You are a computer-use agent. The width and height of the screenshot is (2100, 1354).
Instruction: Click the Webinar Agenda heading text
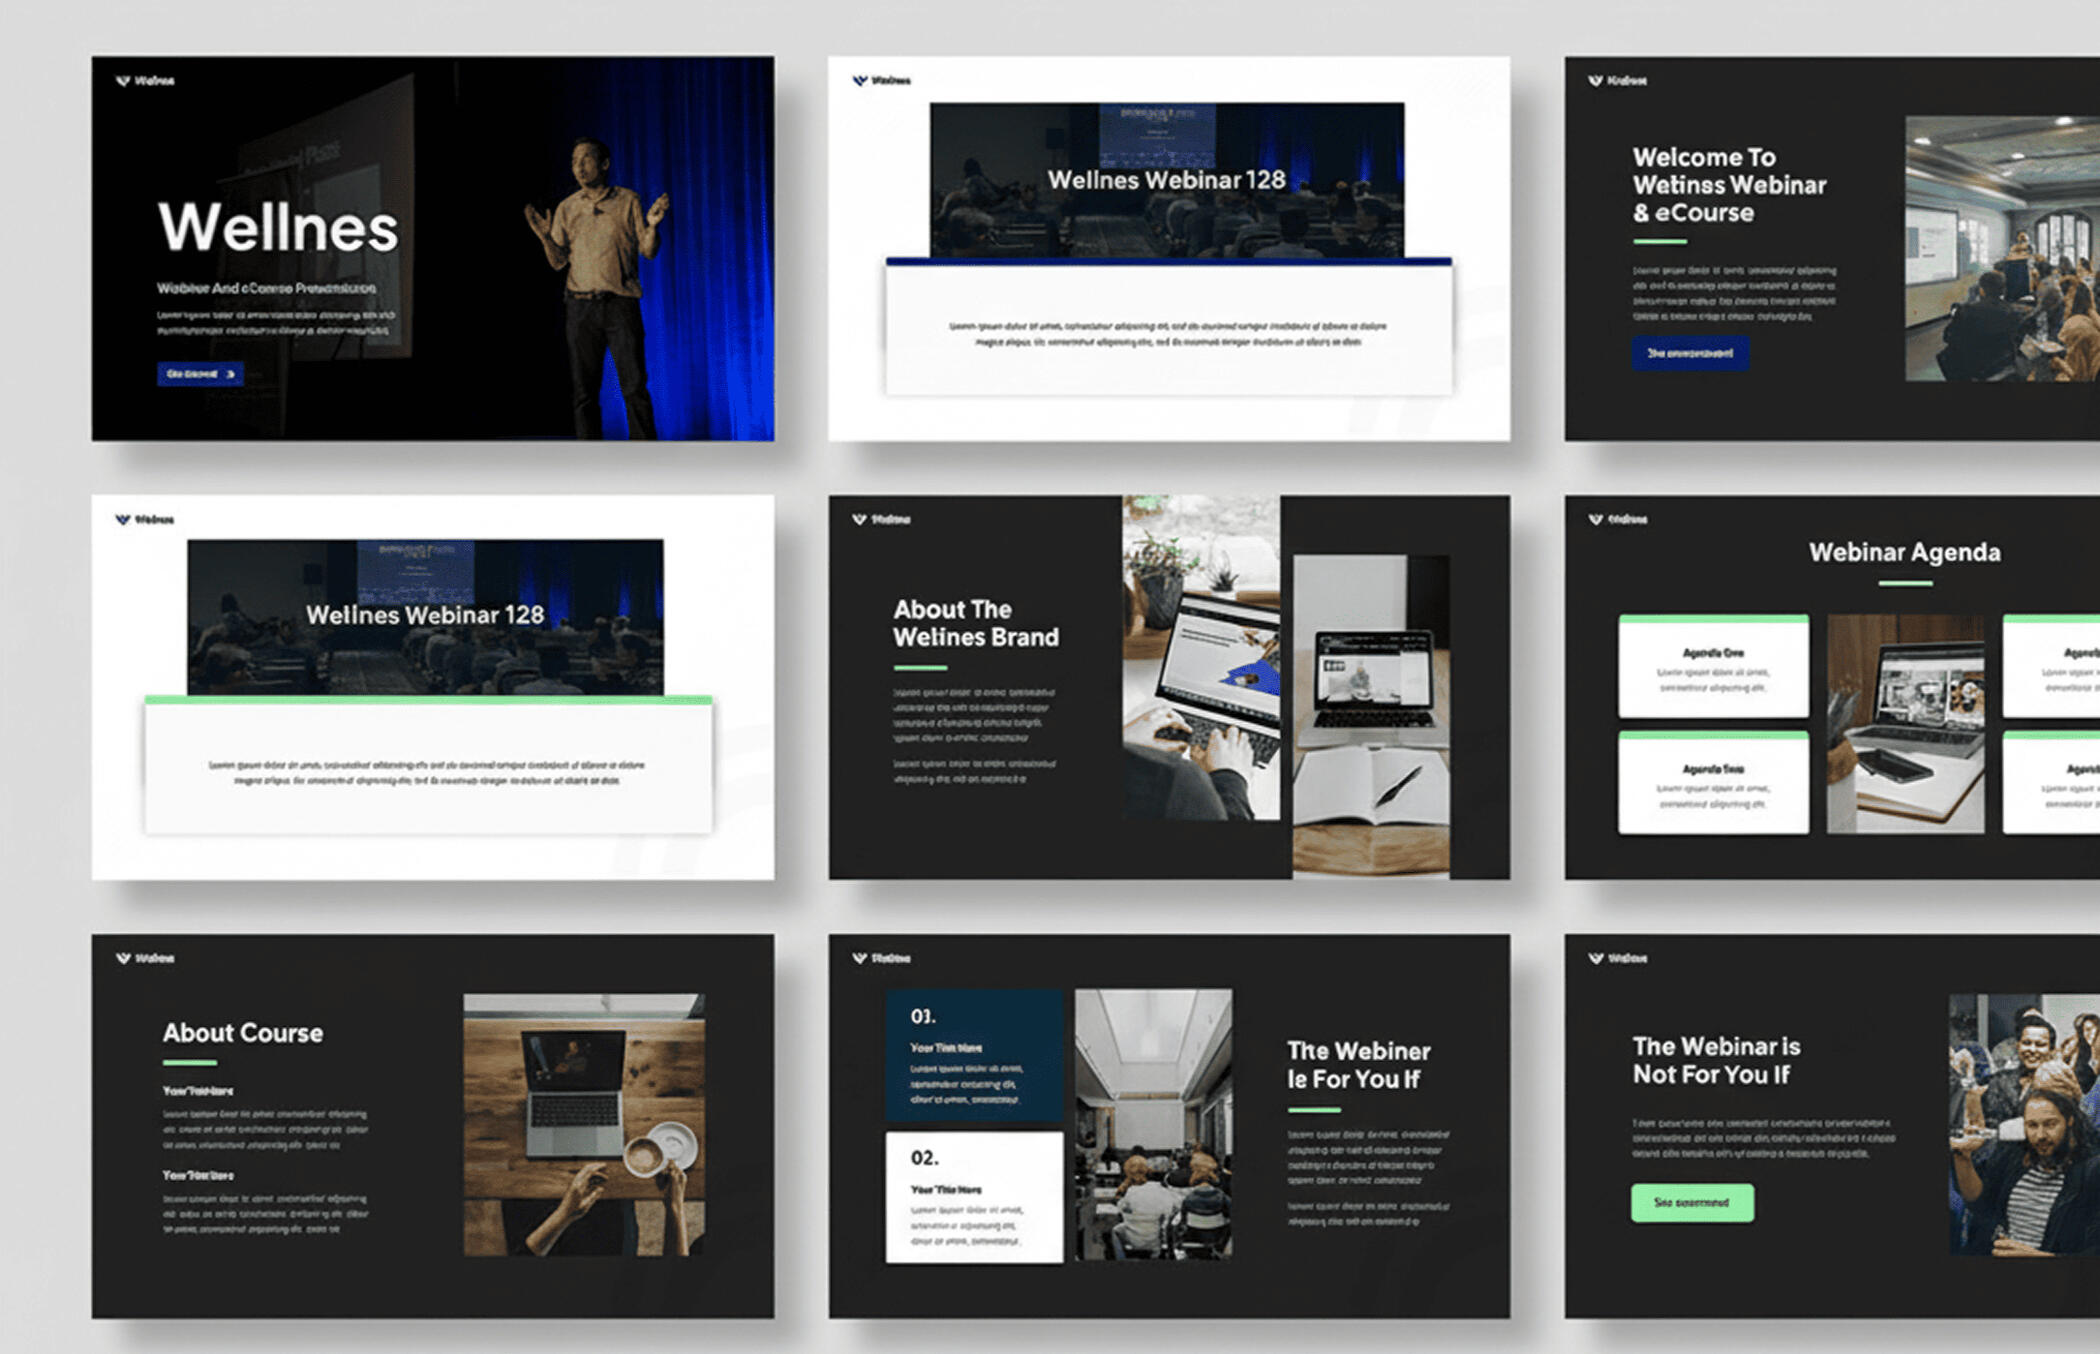click(x=1904, y=552)
